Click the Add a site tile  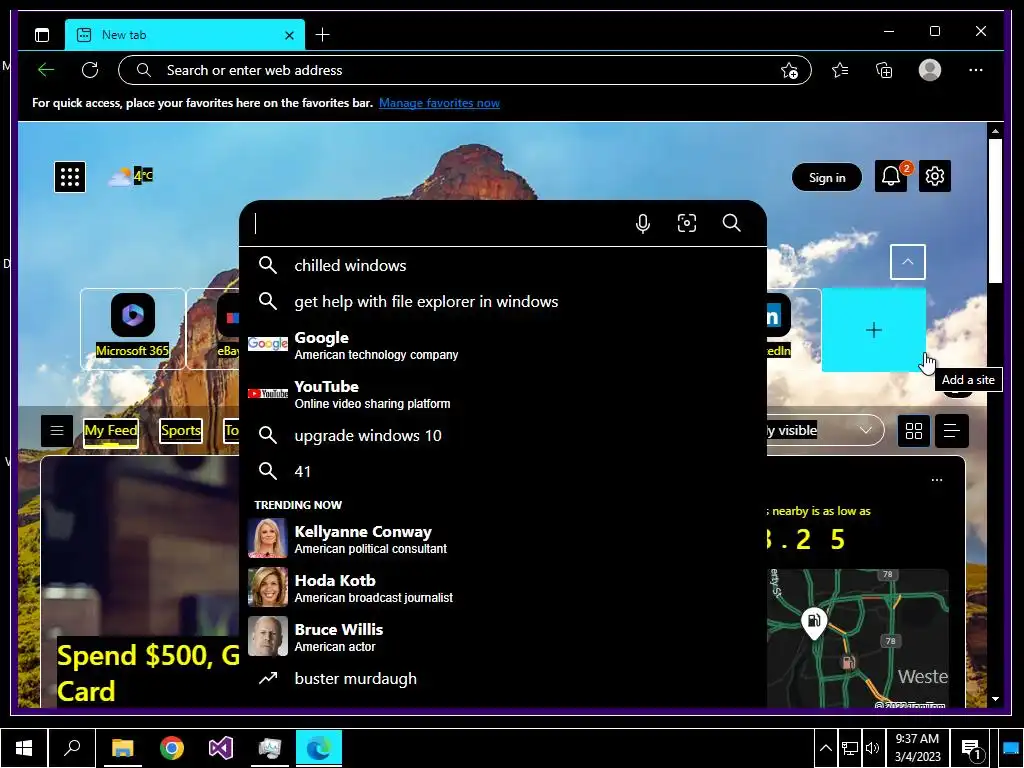pos(874,330)
